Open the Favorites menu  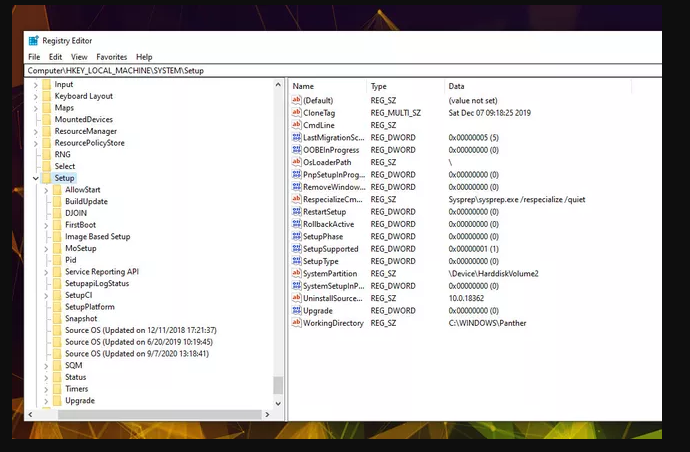pos(112,57)
